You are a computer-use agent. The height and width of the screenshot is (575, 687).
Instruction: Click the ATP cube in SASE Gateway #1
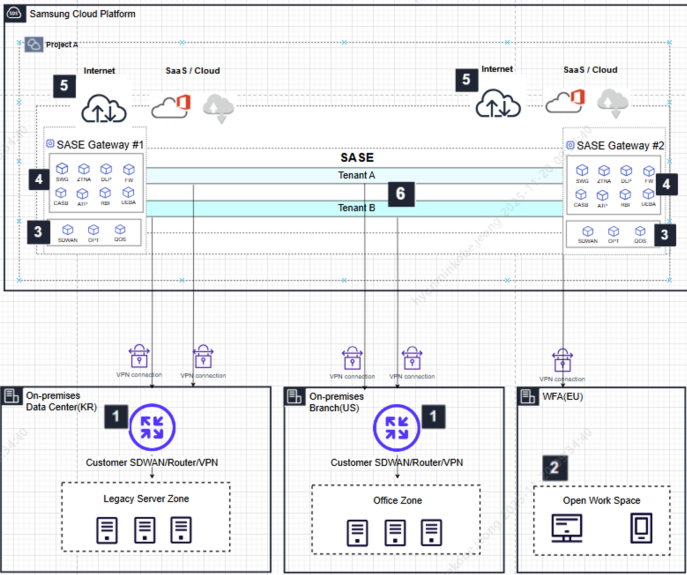coord(82,193)
